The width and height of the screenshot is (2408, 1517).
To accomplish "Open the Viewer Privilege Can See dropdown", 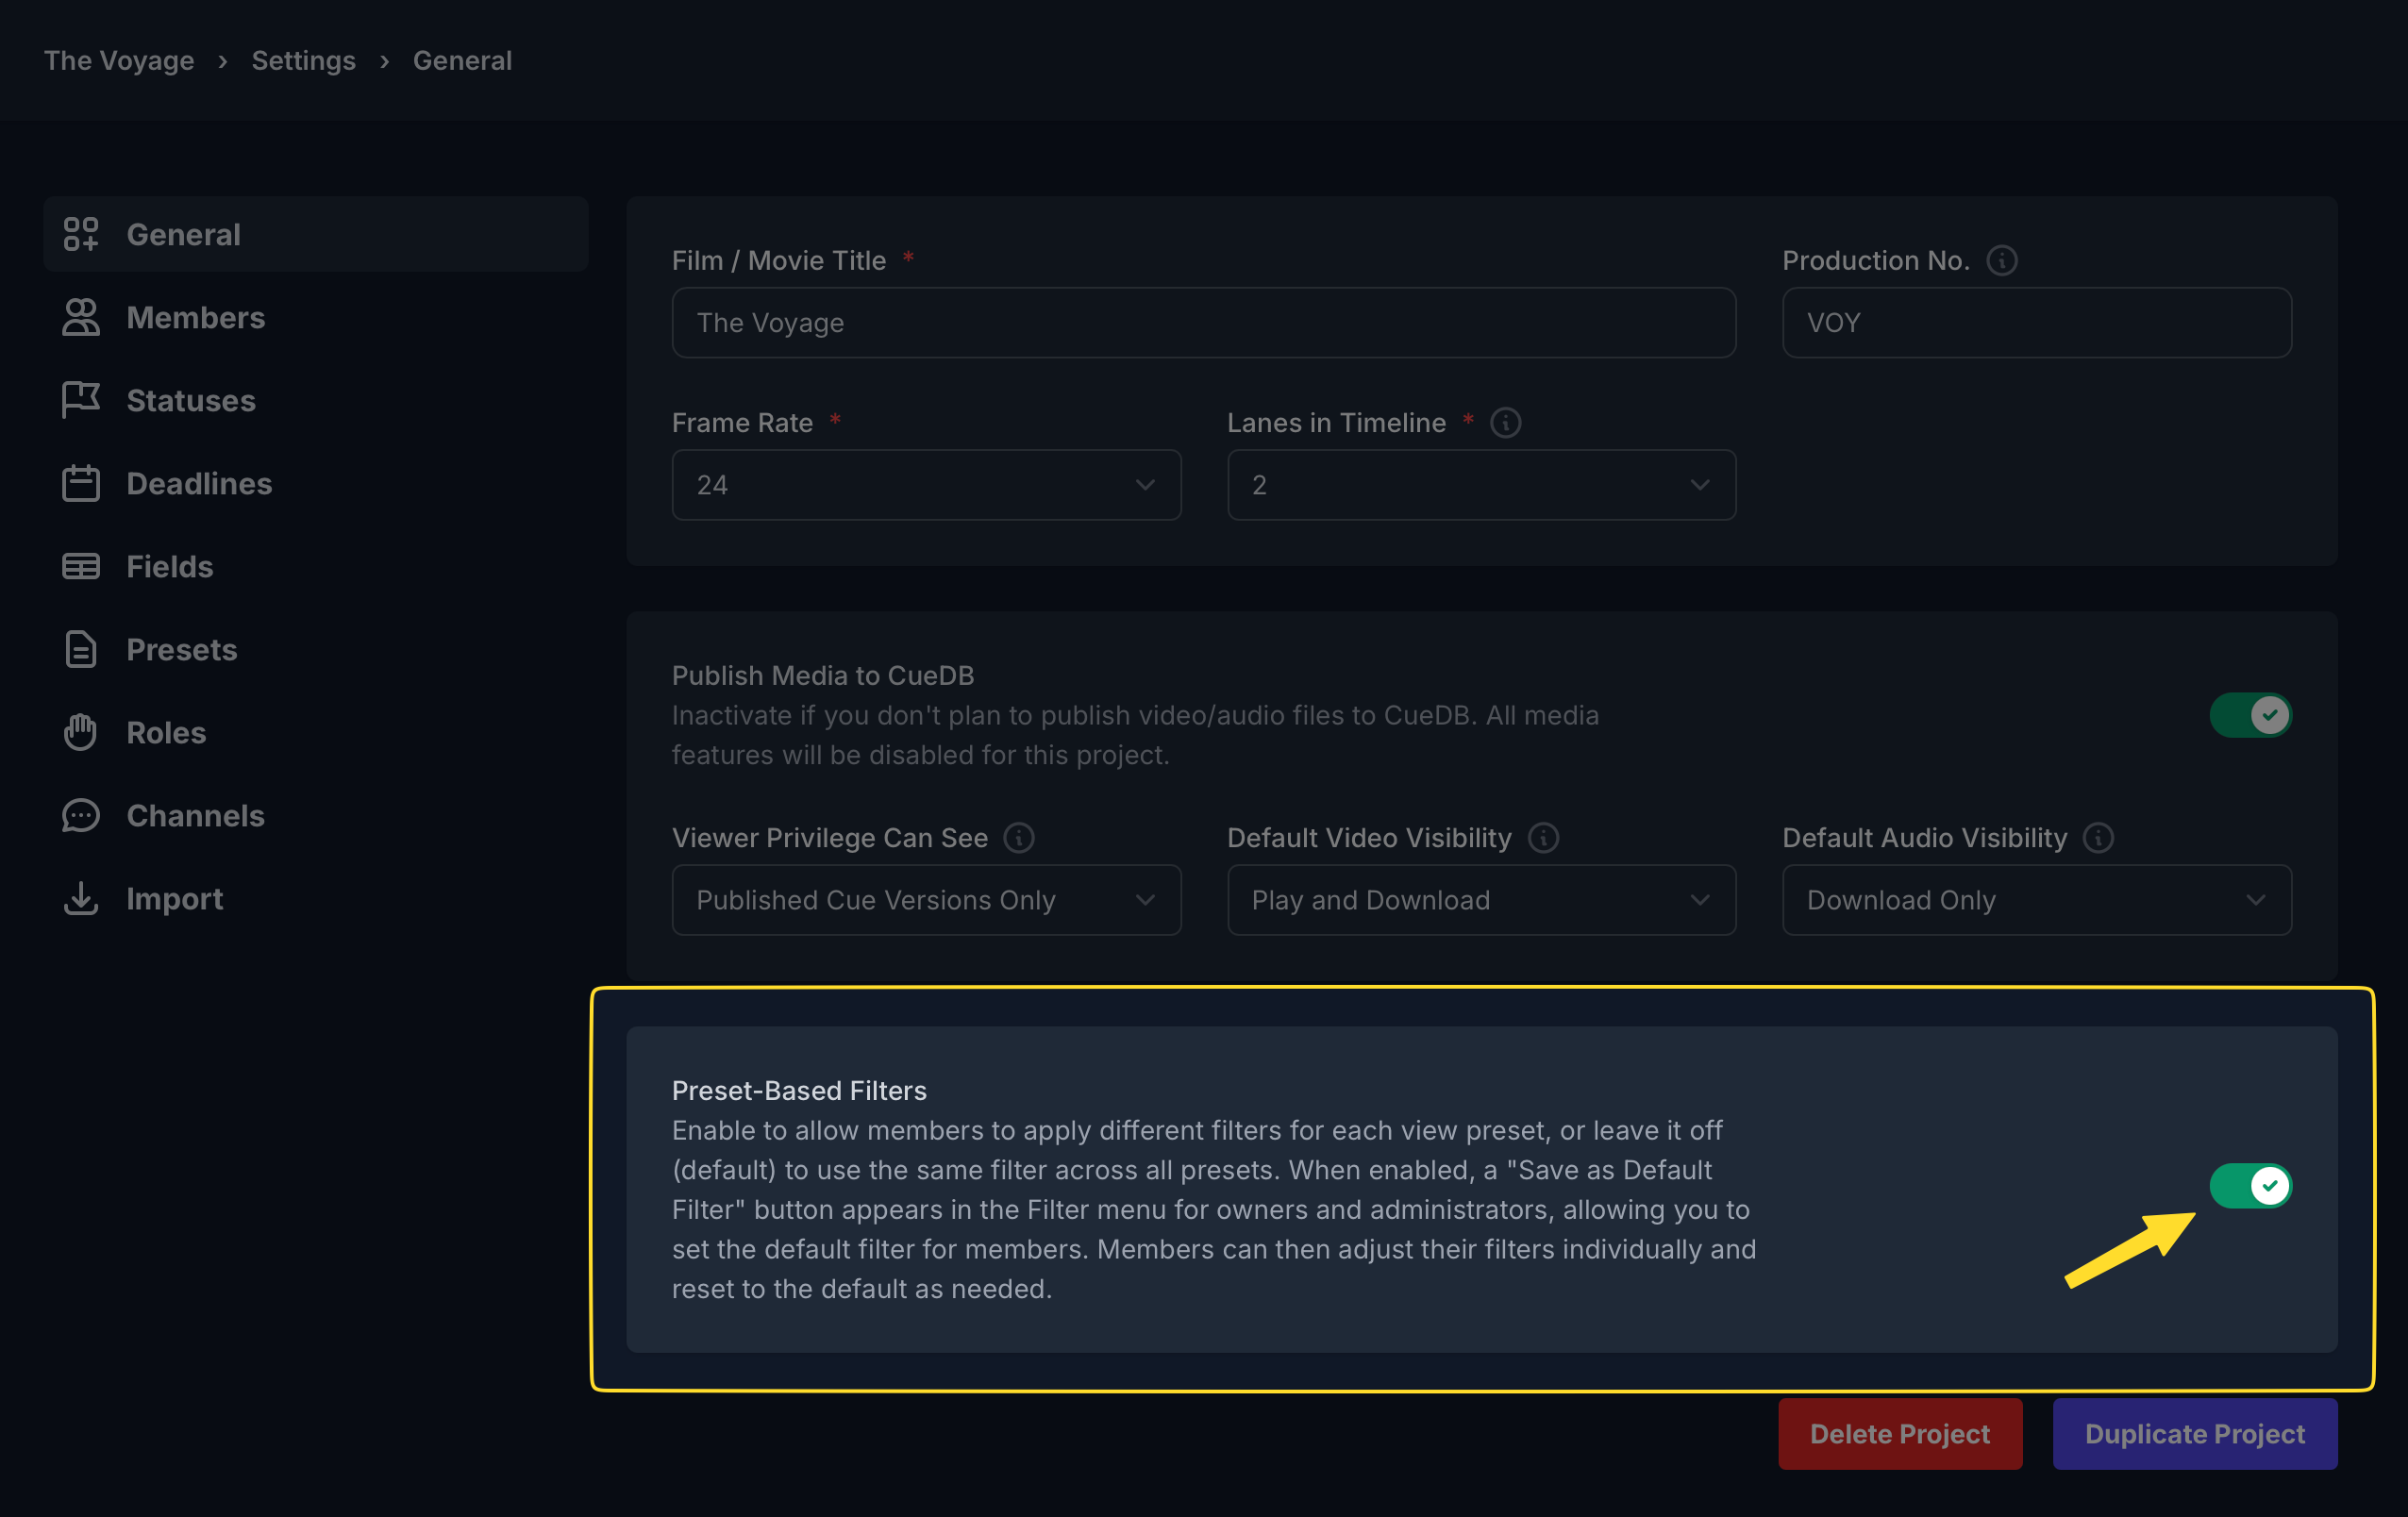I will point(926,900).
